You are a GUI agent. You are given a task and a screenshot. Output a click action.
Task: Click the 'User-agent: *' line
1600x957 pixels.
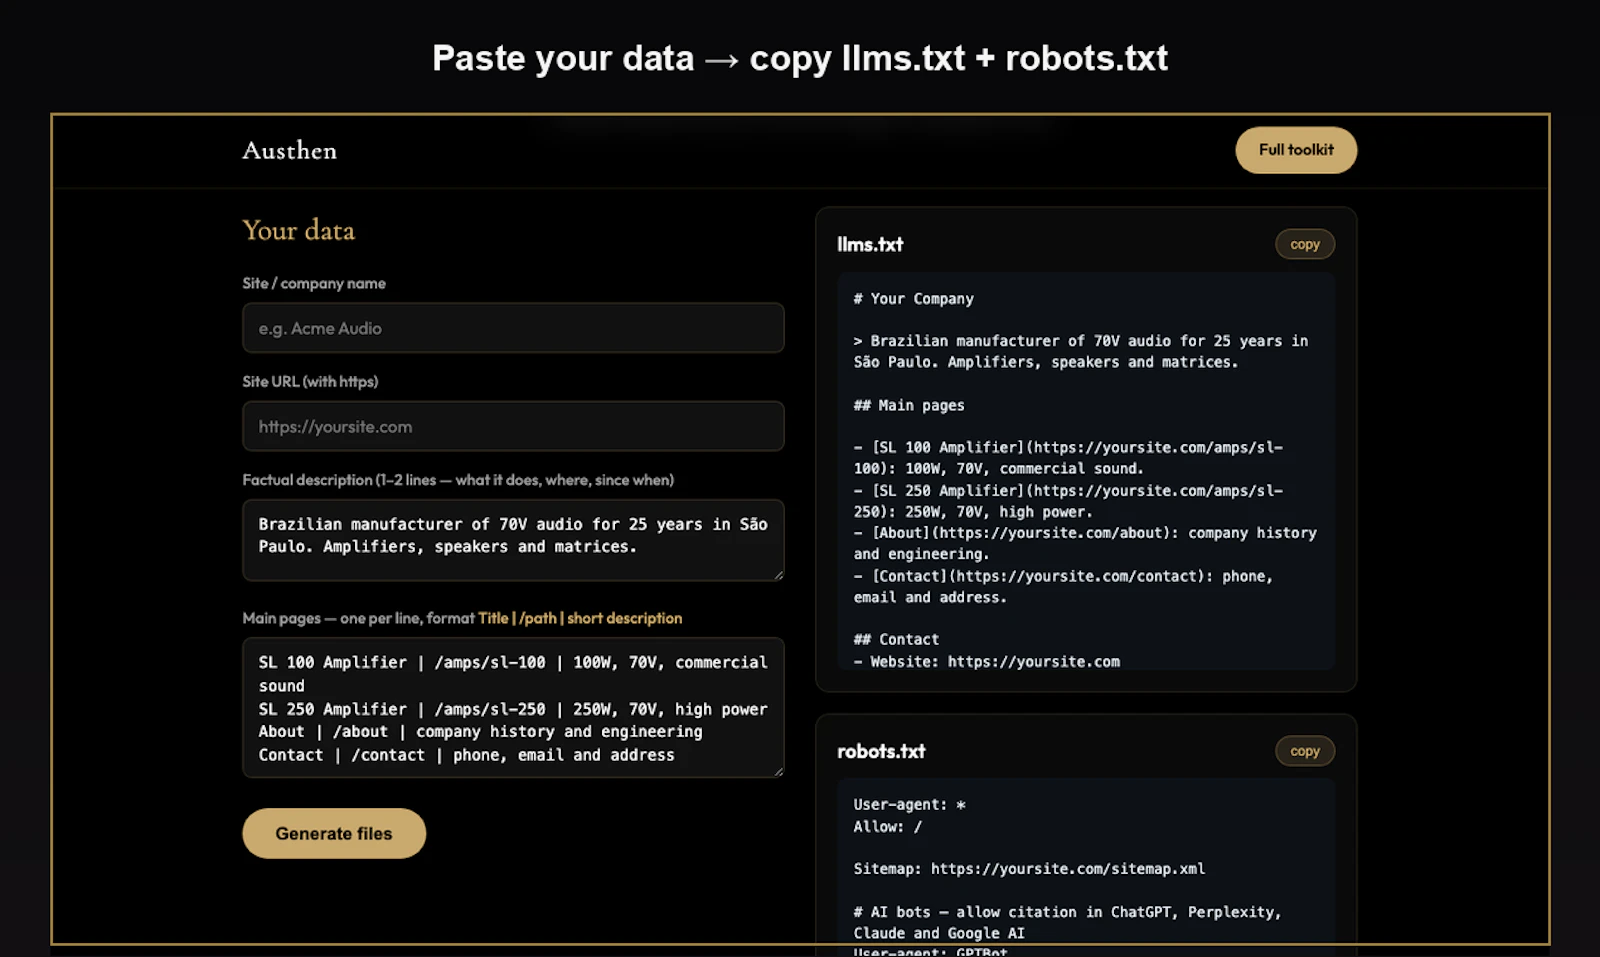[909, 805]
